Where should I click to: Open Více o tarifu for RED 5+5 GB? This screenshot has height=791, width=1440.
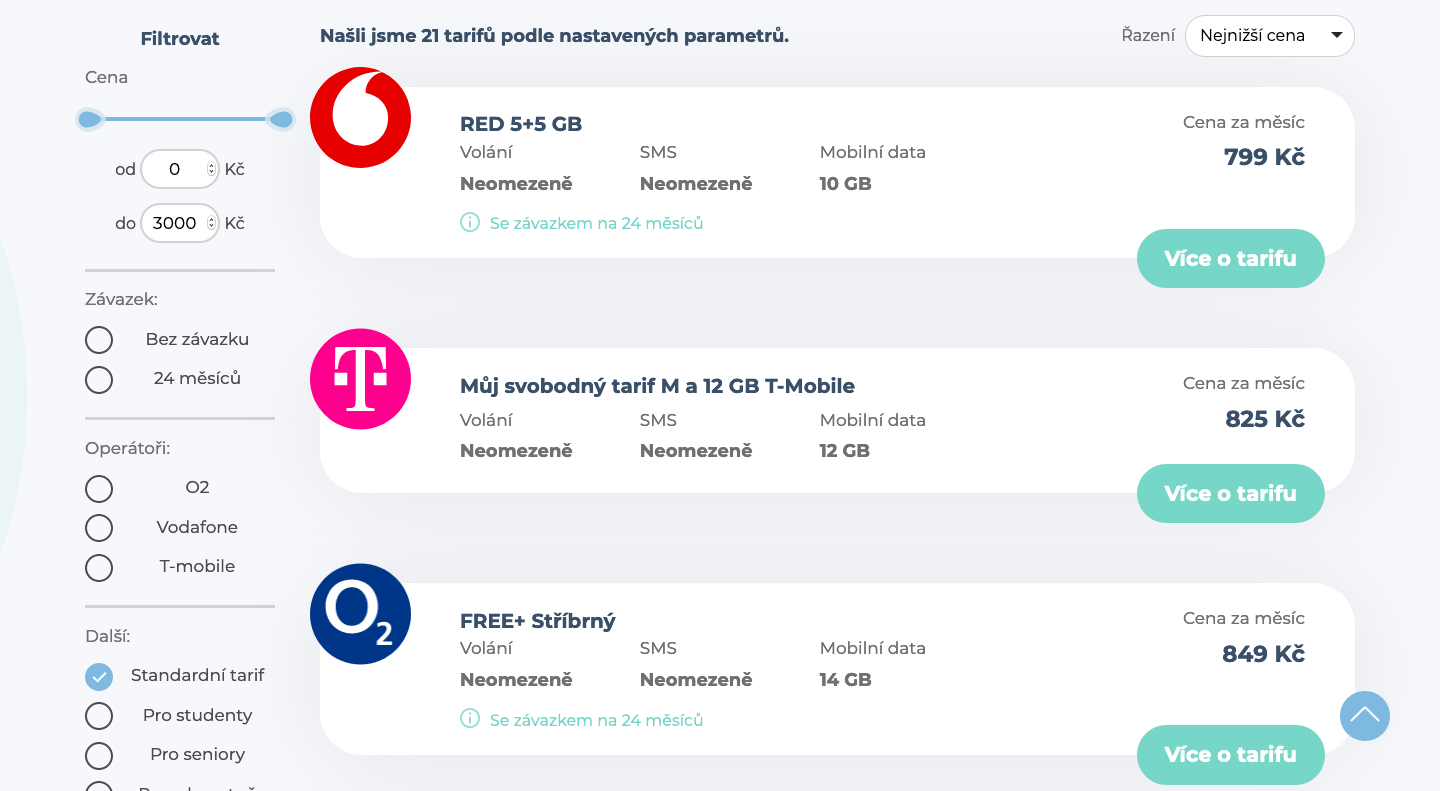pos(1231,259)
